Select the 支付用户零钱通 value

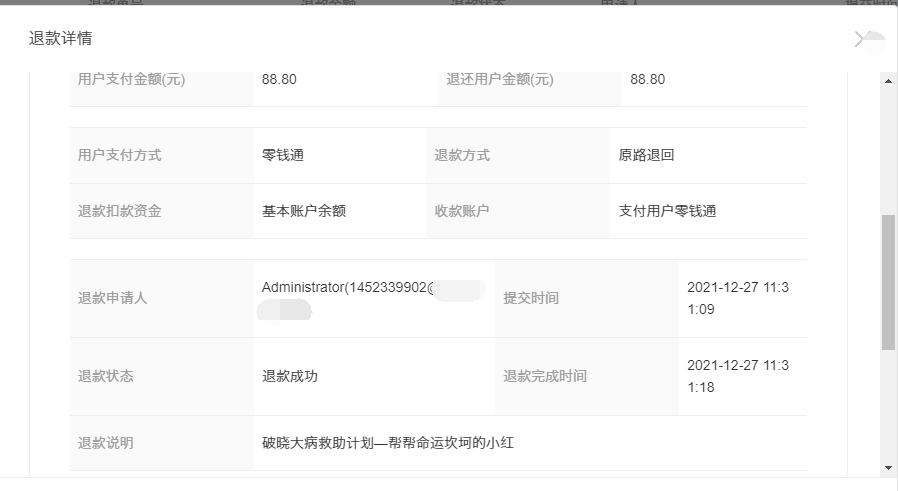tap(667, 211)
